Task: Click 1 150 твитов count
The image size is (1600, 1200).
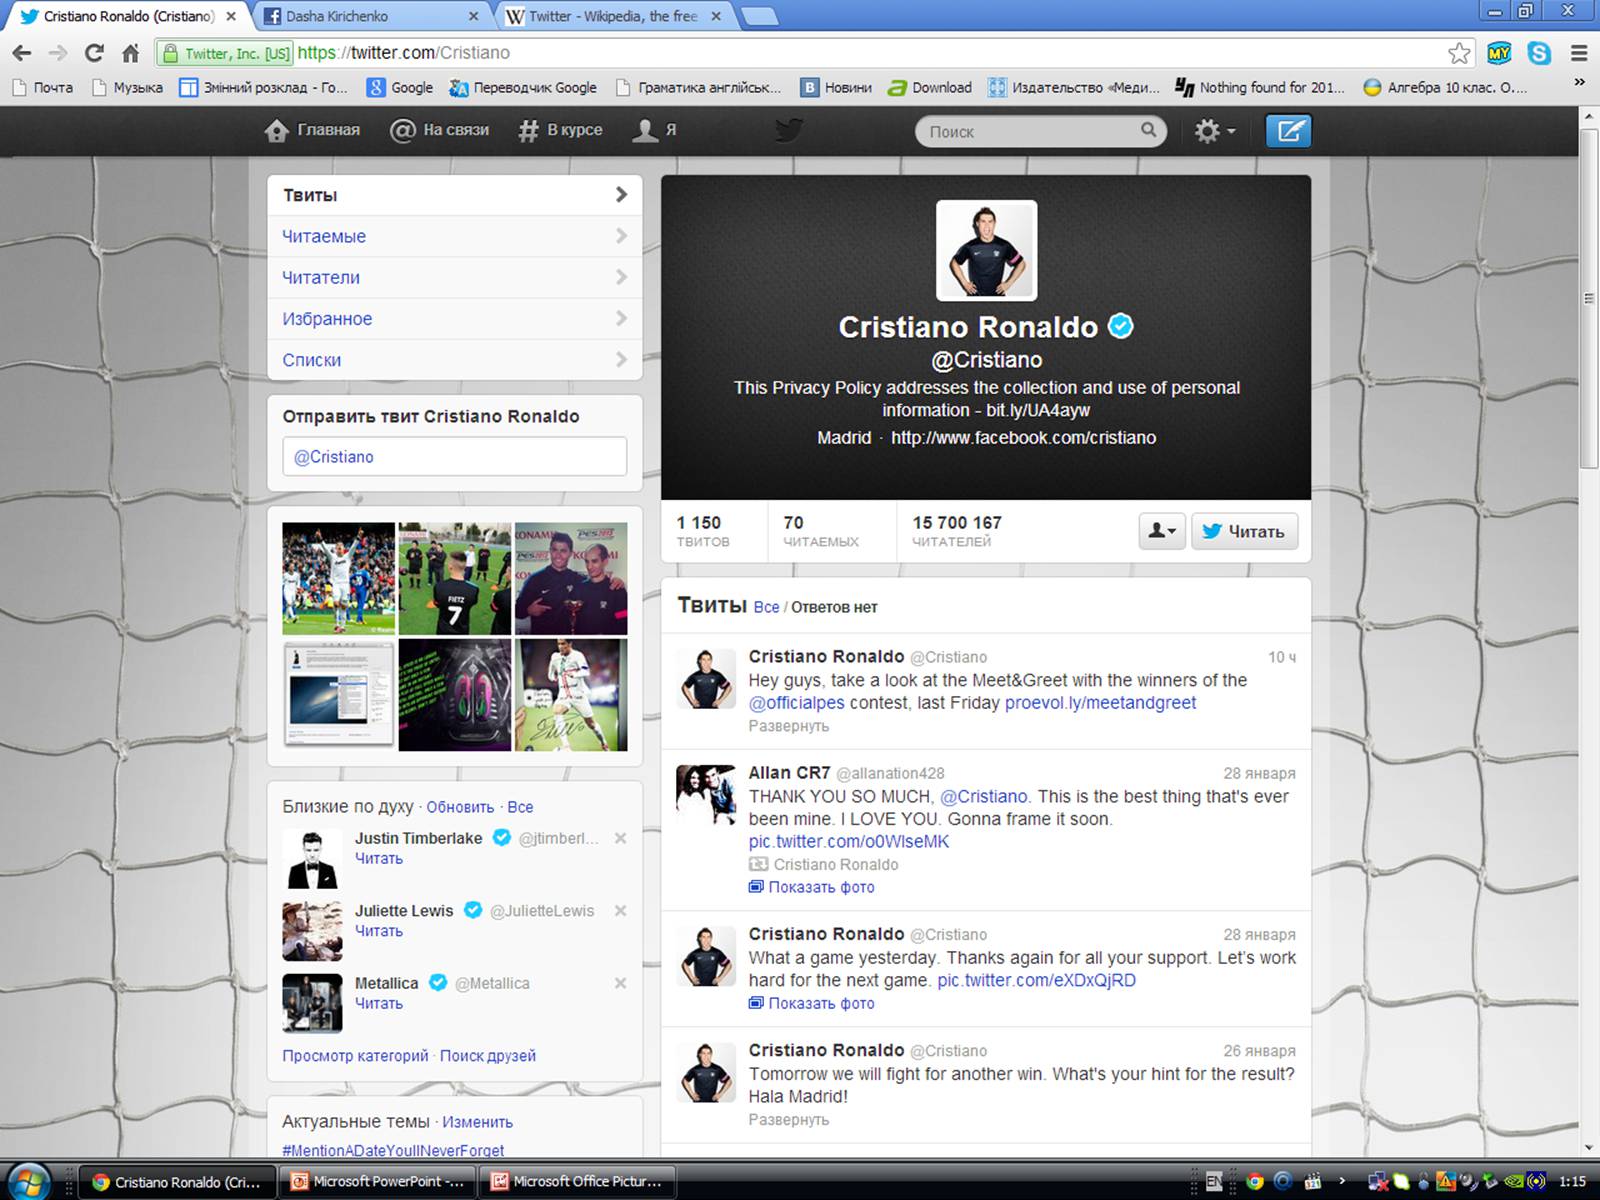Action: [702, 531]
